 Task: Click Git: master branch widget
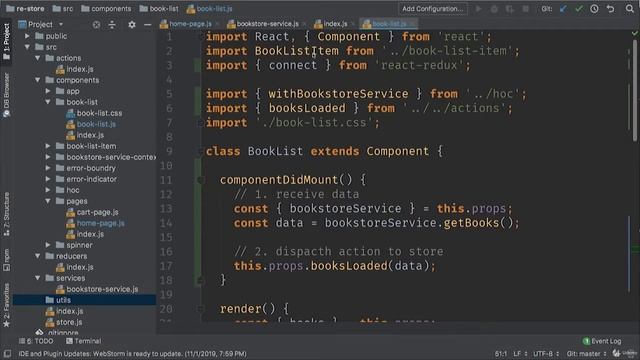click(x=587, y=353)
